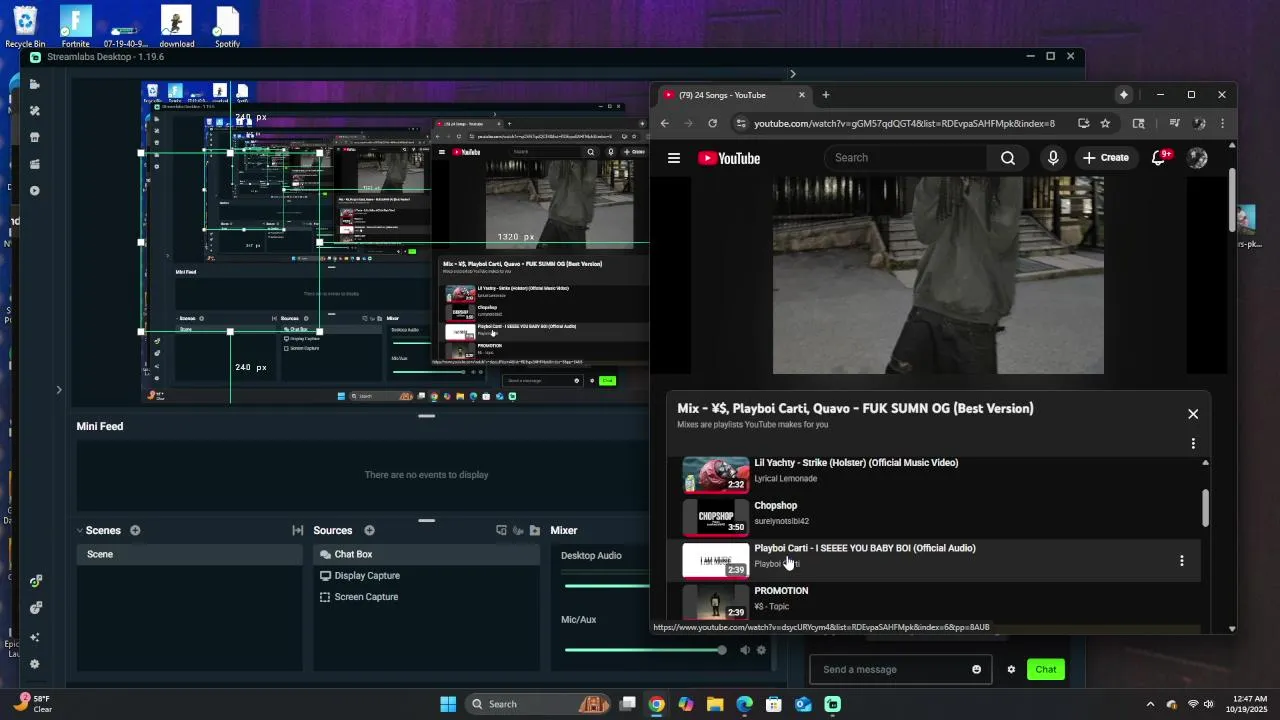Screen dimensions: 1280x720
Task: Go back in the Chrome browser
Action: (x=665, y=123)
